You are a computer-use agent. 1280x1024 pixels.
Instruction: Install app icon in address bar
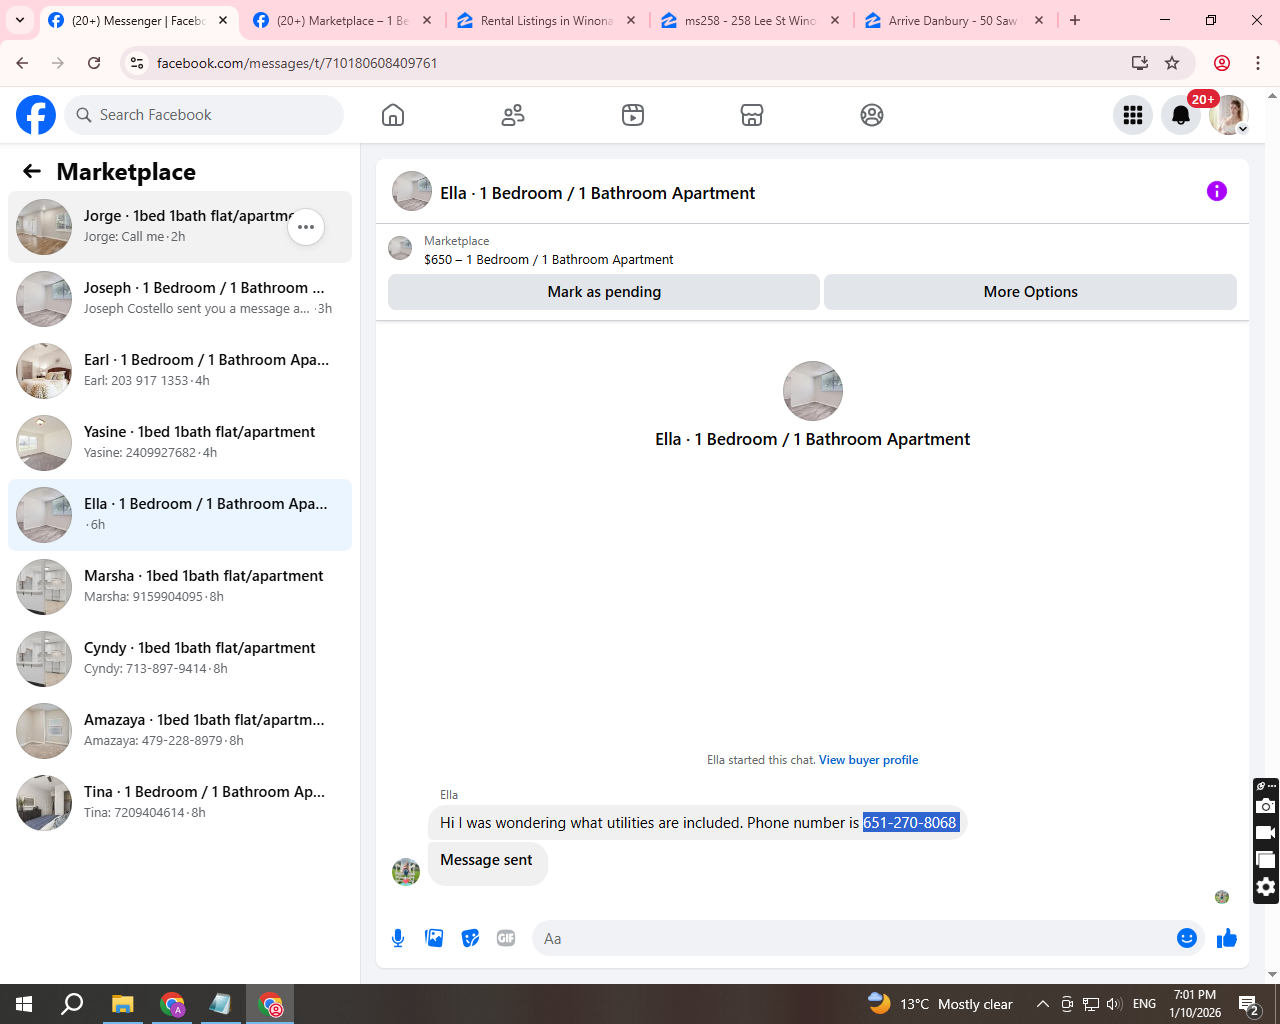(1140, 63)
